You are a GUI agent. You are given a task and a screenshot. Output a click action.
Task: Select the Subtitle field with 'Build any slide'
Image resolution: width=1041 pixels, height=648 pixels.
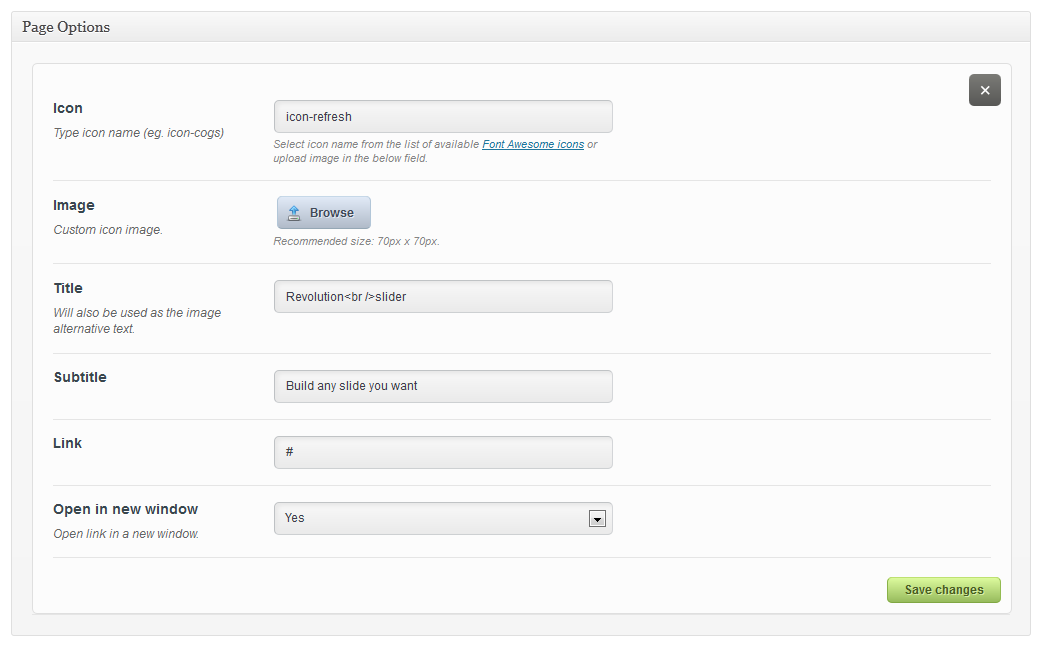tap(442, 386)
